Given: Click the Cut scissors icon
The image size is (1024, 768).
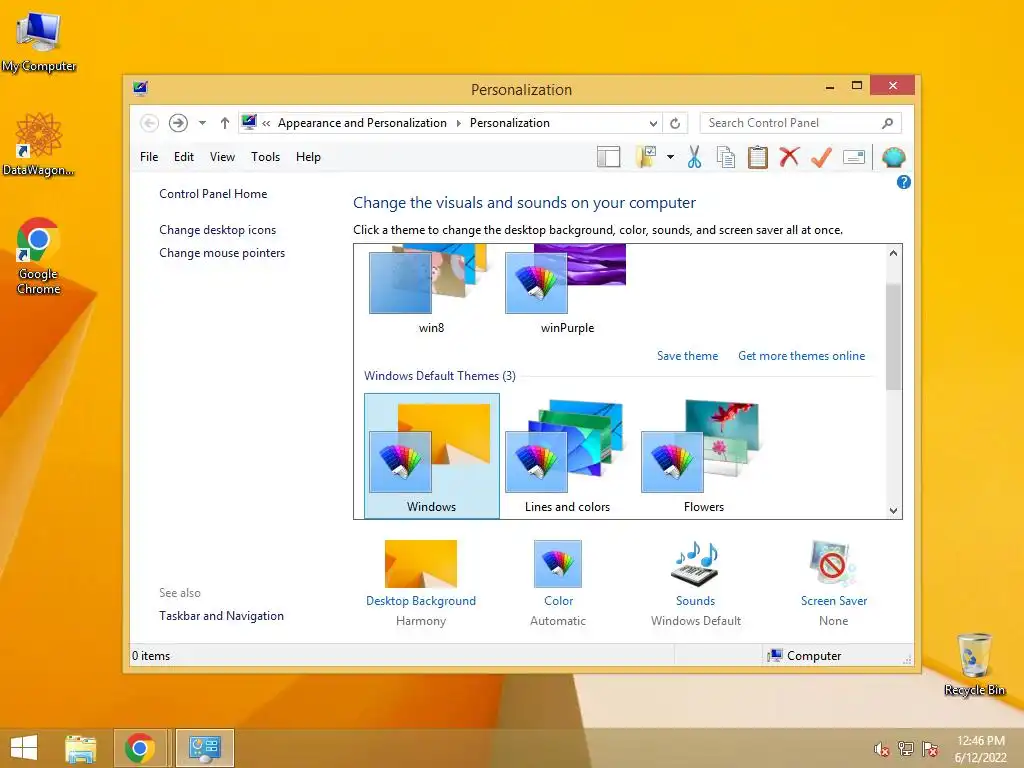Looking at the screenshot, I should 694,157.
